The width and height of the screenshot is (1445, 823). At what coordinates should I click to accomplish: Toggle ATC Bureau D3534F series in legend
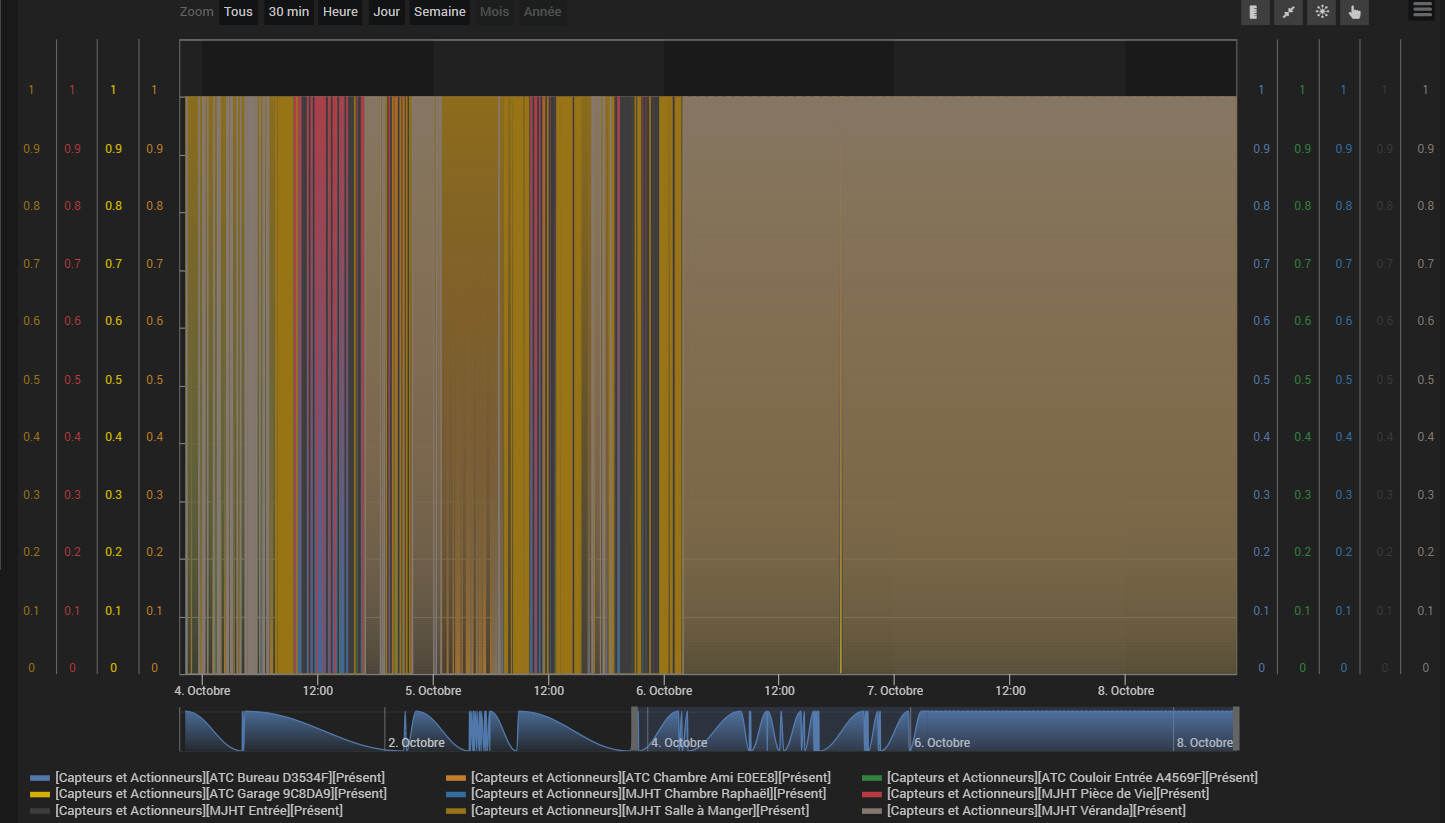[220, 777]
